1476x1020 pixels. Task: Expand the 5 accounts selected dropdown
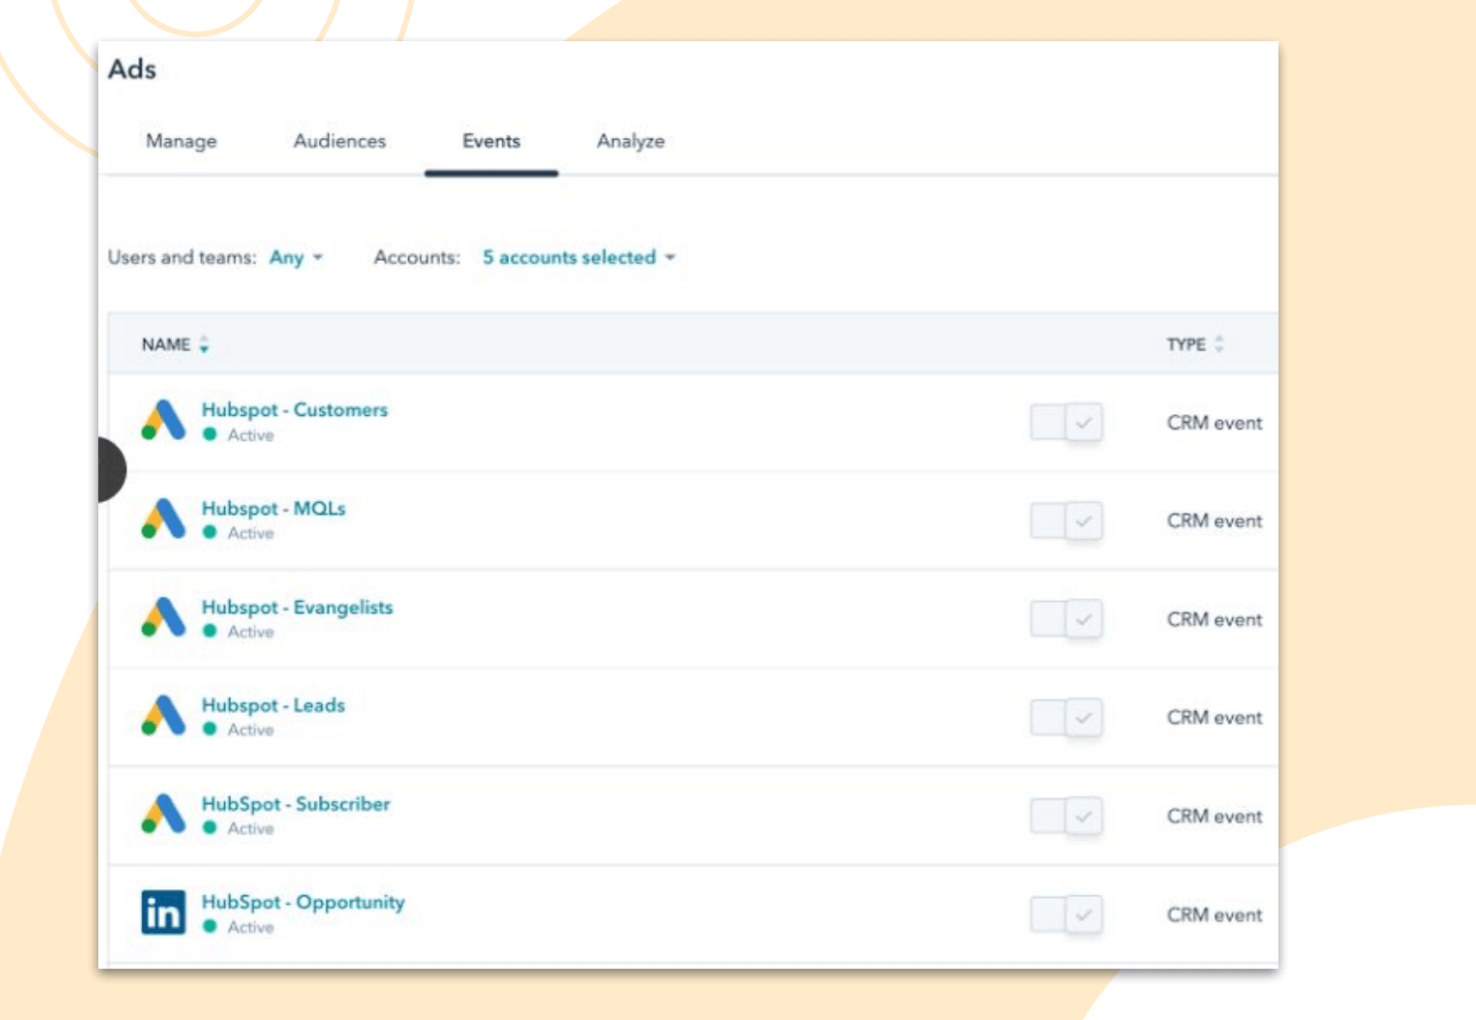point(579,258)
